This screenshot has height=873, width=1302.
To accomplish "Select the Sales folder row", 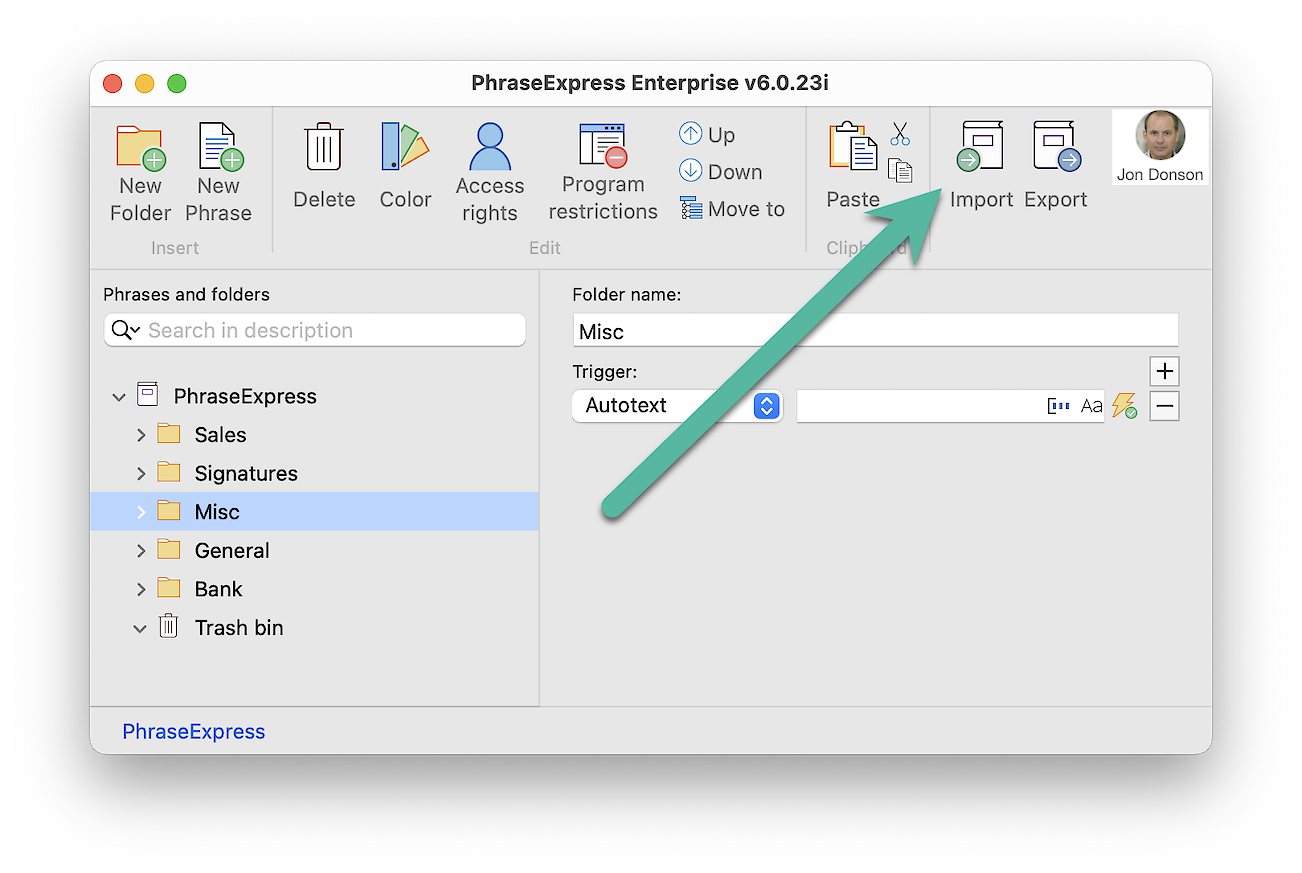I will 314,435.
